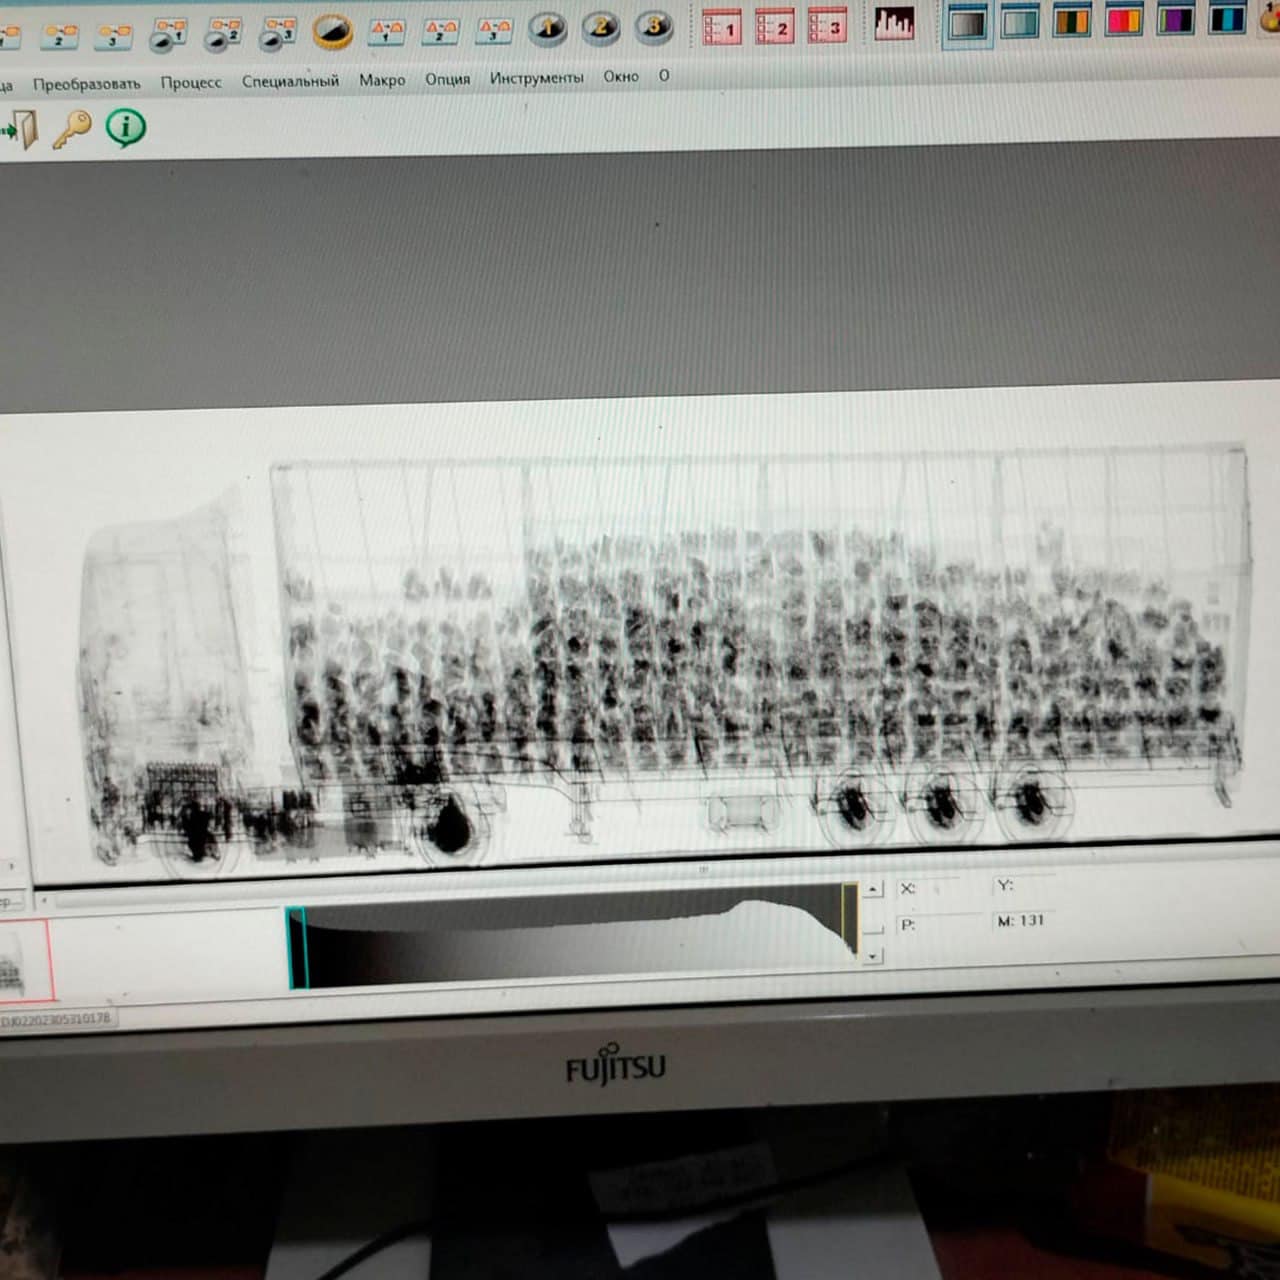1280x1280 pixels.
Task: Click the red list preset 2 icon
Action: 774,27
